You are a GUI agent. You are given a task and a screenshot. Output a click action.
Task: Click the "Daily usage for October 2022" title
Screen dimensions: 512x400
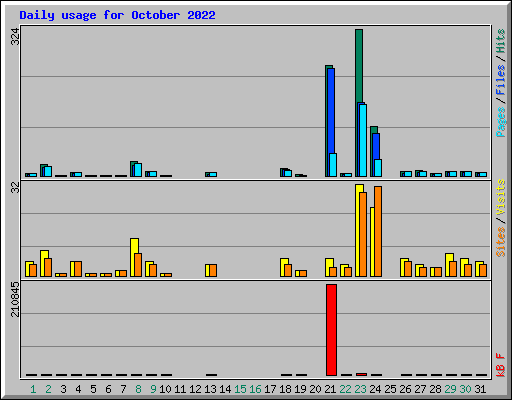pos(117,15)
